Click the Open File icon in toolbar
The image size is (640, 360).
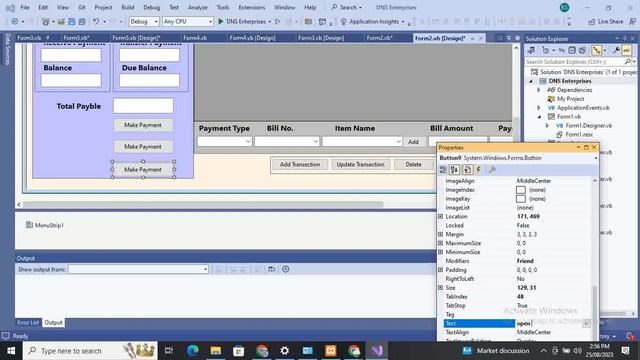[x=61, y=21]
